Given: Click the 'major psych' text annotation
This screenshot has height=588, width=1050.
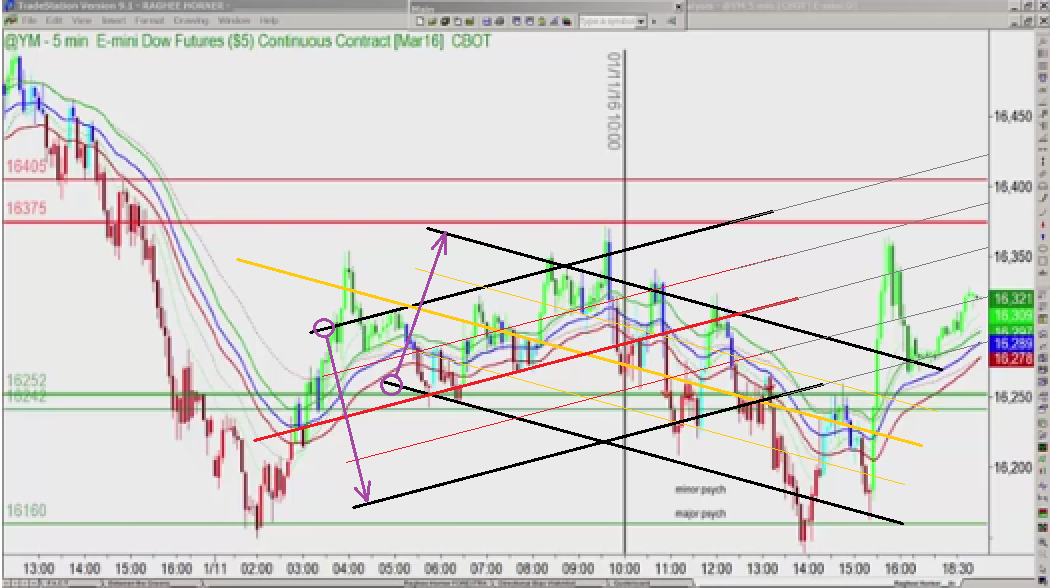Looking at the screenshot, I should click(x=700, y=514).
